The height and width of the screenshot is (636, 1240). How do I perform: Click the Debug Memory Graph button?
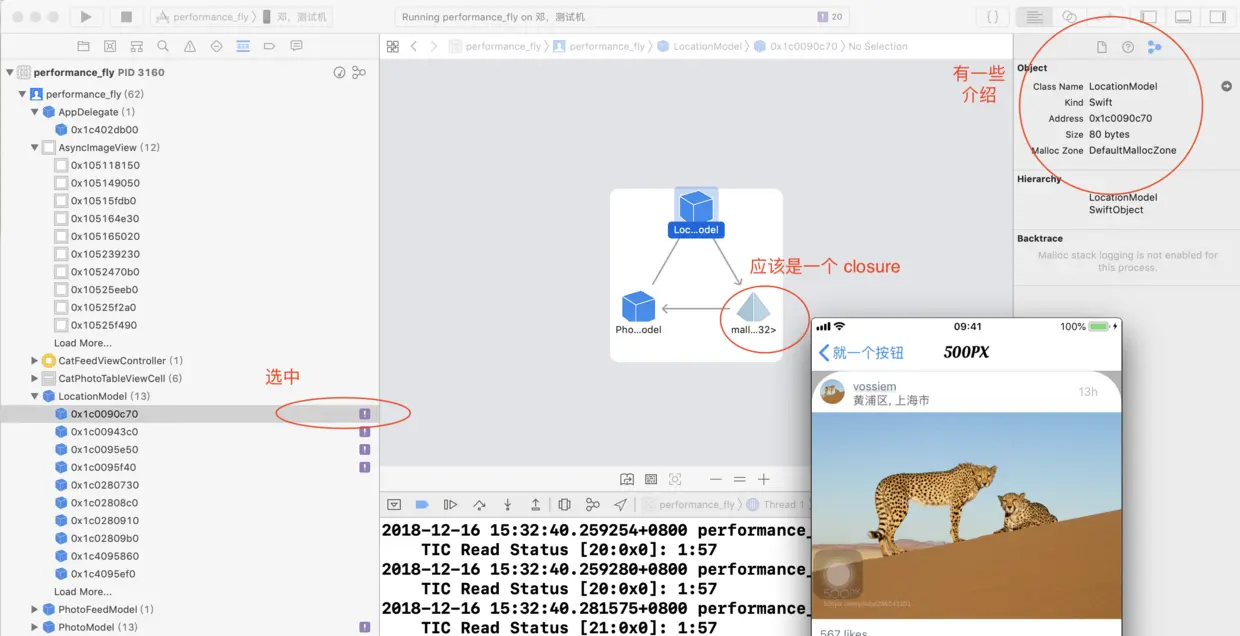click(592, 505)
